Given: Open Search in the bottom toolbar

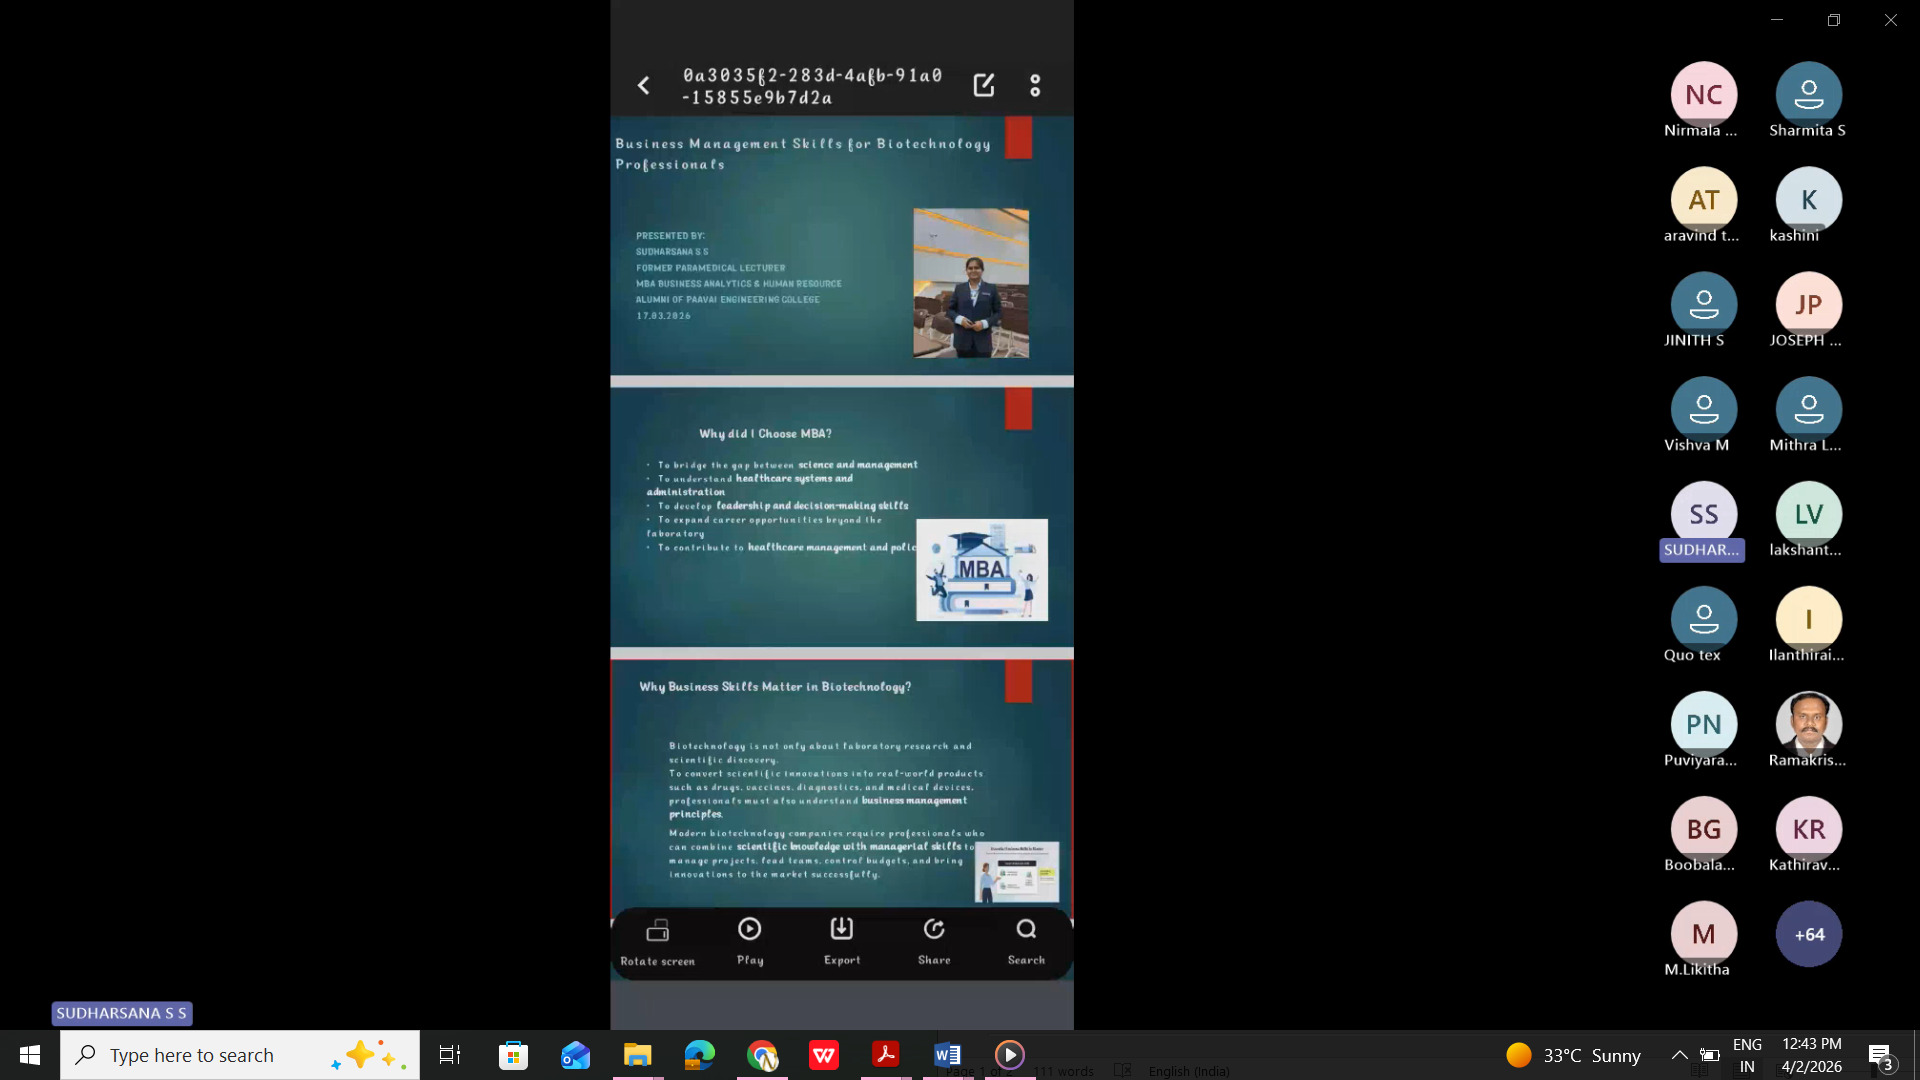Looking at the screenshot, I should pos(1026,930).
